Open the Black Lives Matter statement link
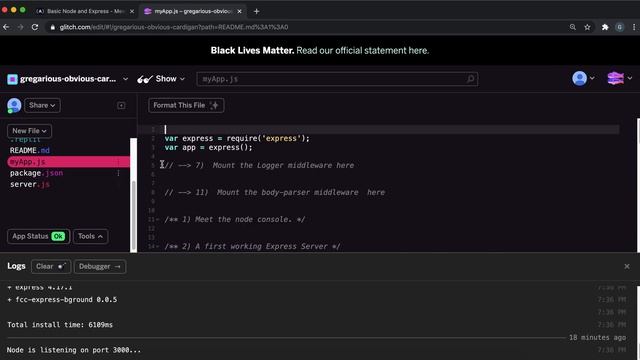Image resolution: width=640 pixels, height=360 pixels. 362,51
